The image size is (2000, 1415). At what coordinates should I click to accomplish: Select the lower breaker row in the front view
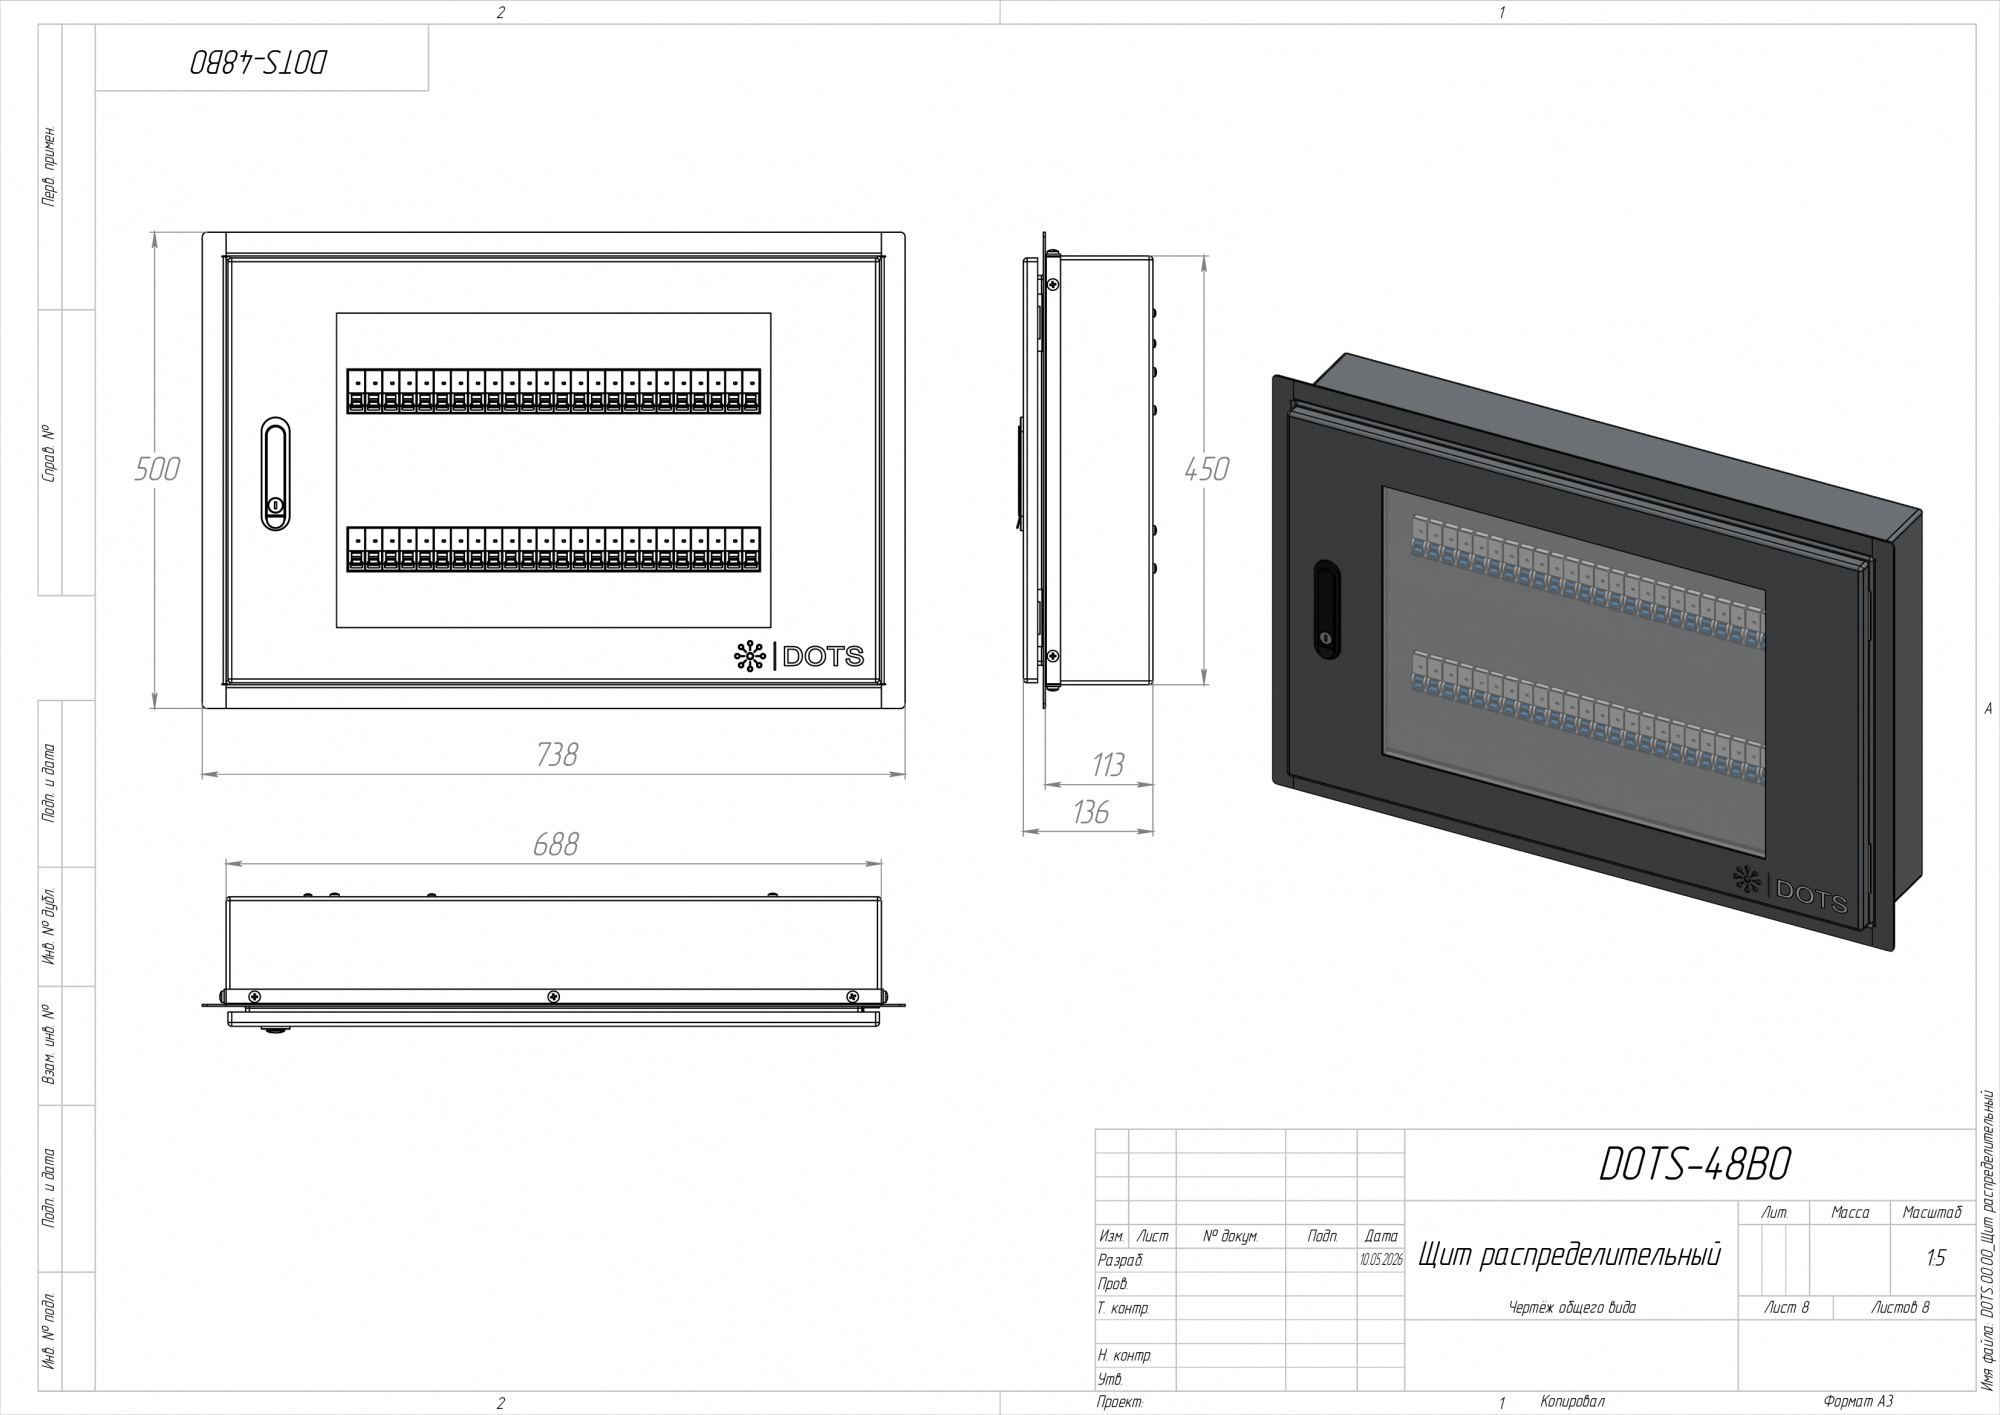[x=554, y=549]
